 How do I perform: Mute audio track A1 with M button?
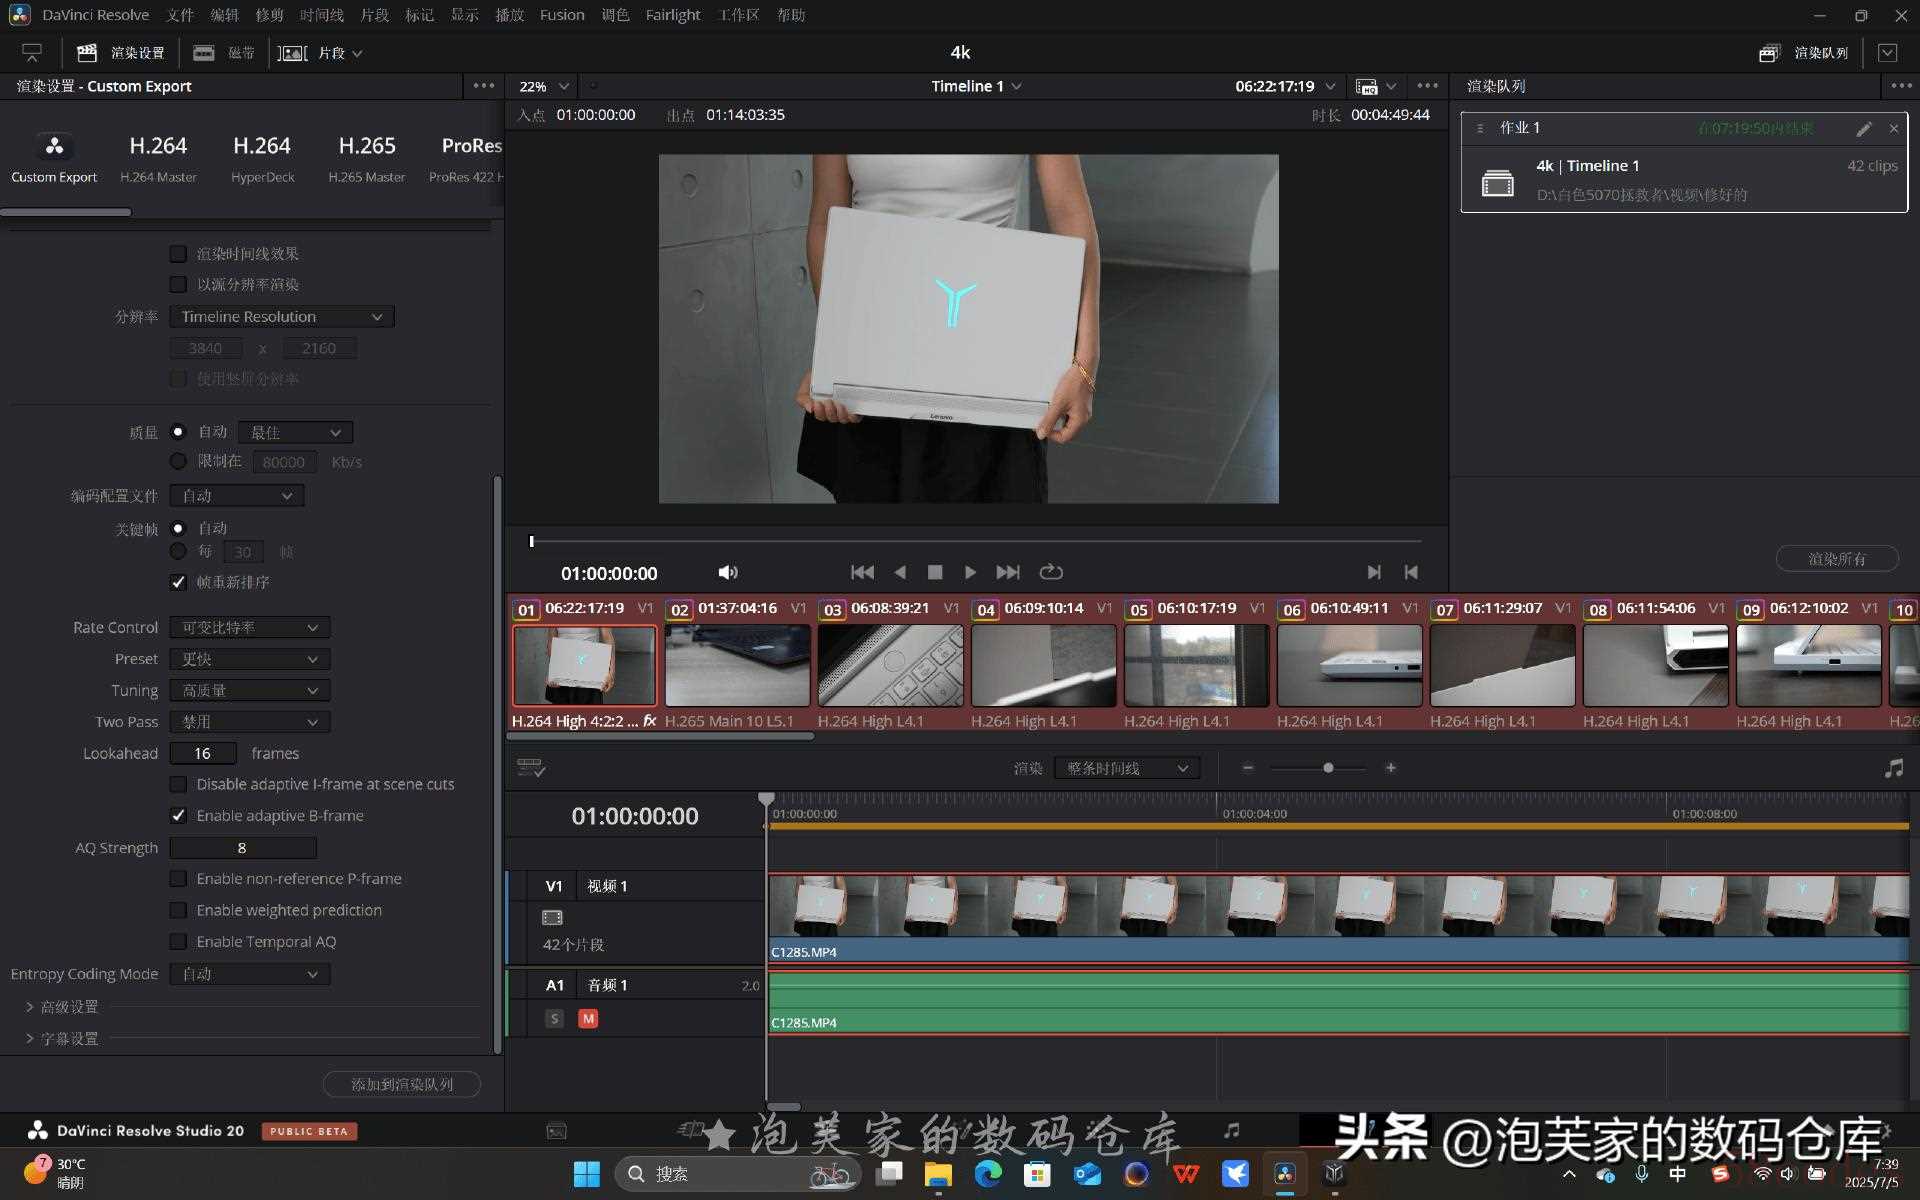click(x=588, y=1018)
